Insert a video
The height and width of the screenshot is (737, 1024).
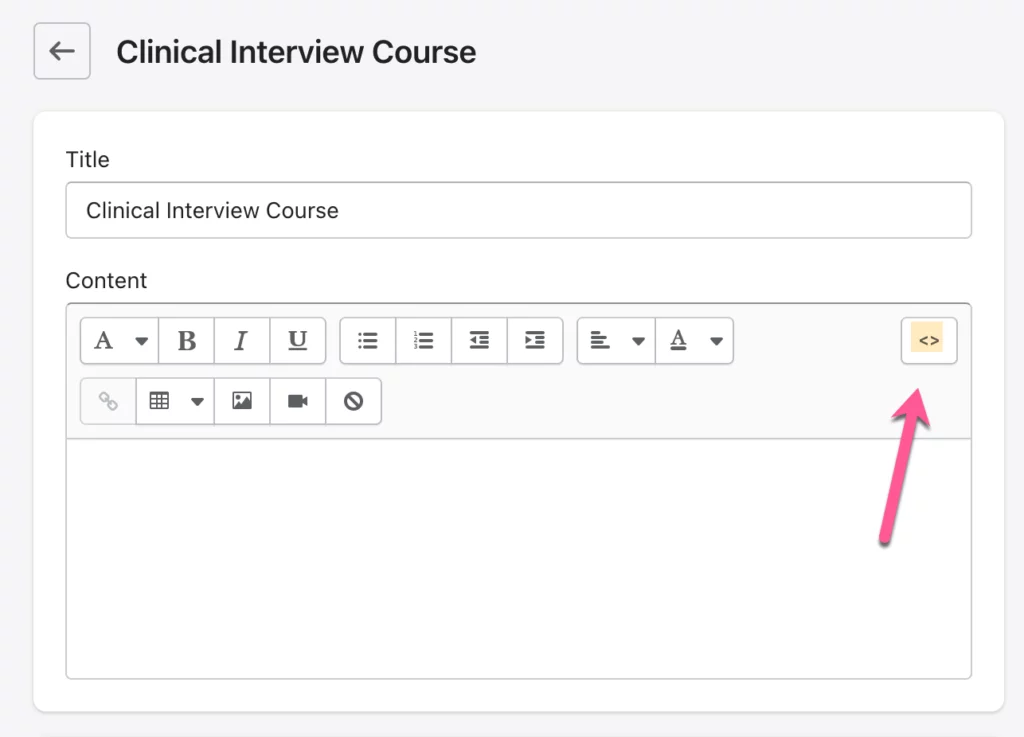coord(298,401)
